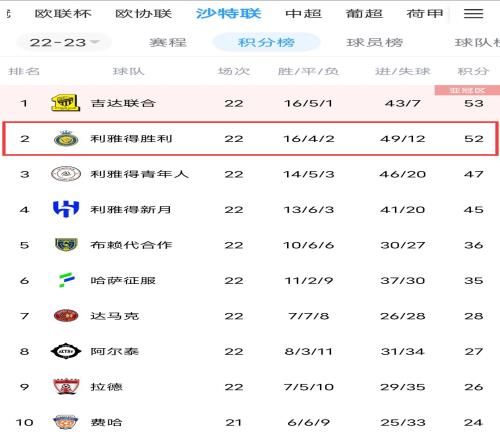Tap the 利雅得胜利 club crest
The height and width of the screenshot is (440, 500).
[x=66, y=139]
